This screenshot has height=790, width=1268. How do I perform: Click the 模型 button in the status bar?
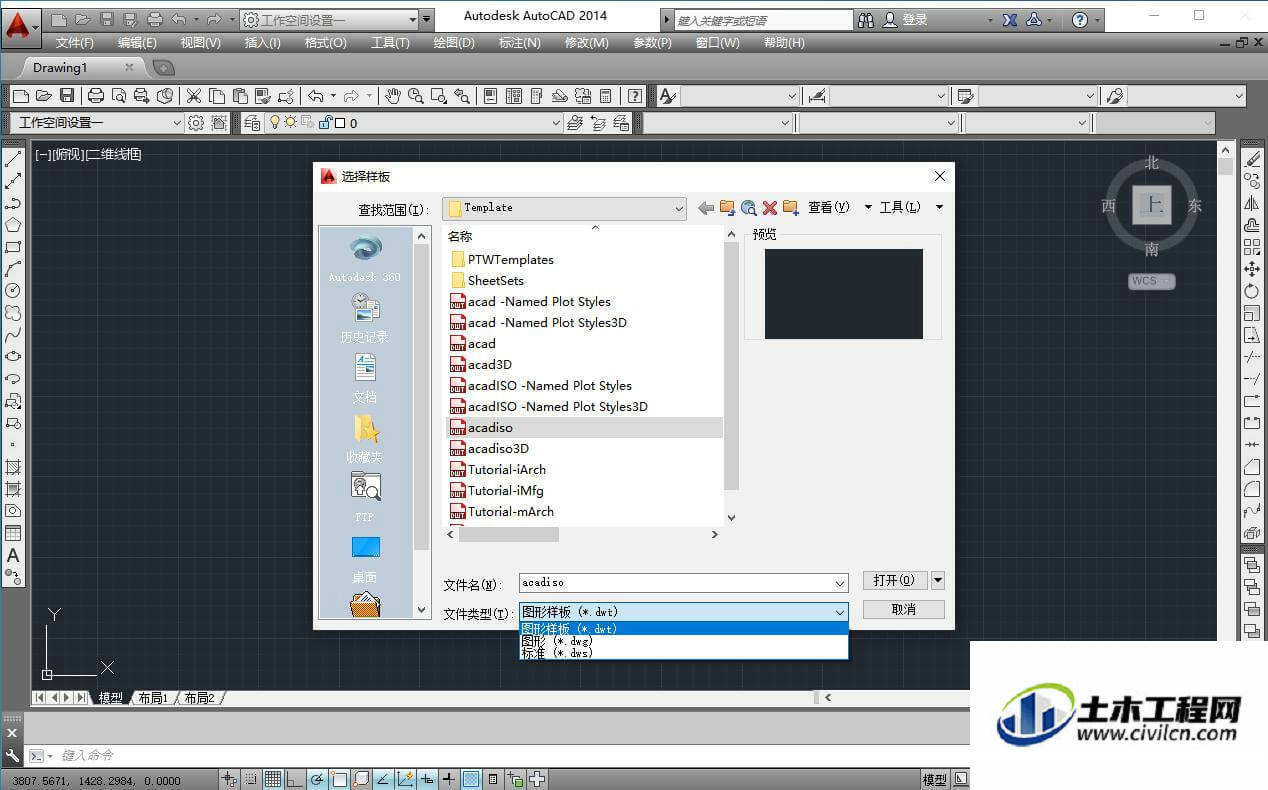(x=934, y=780)
